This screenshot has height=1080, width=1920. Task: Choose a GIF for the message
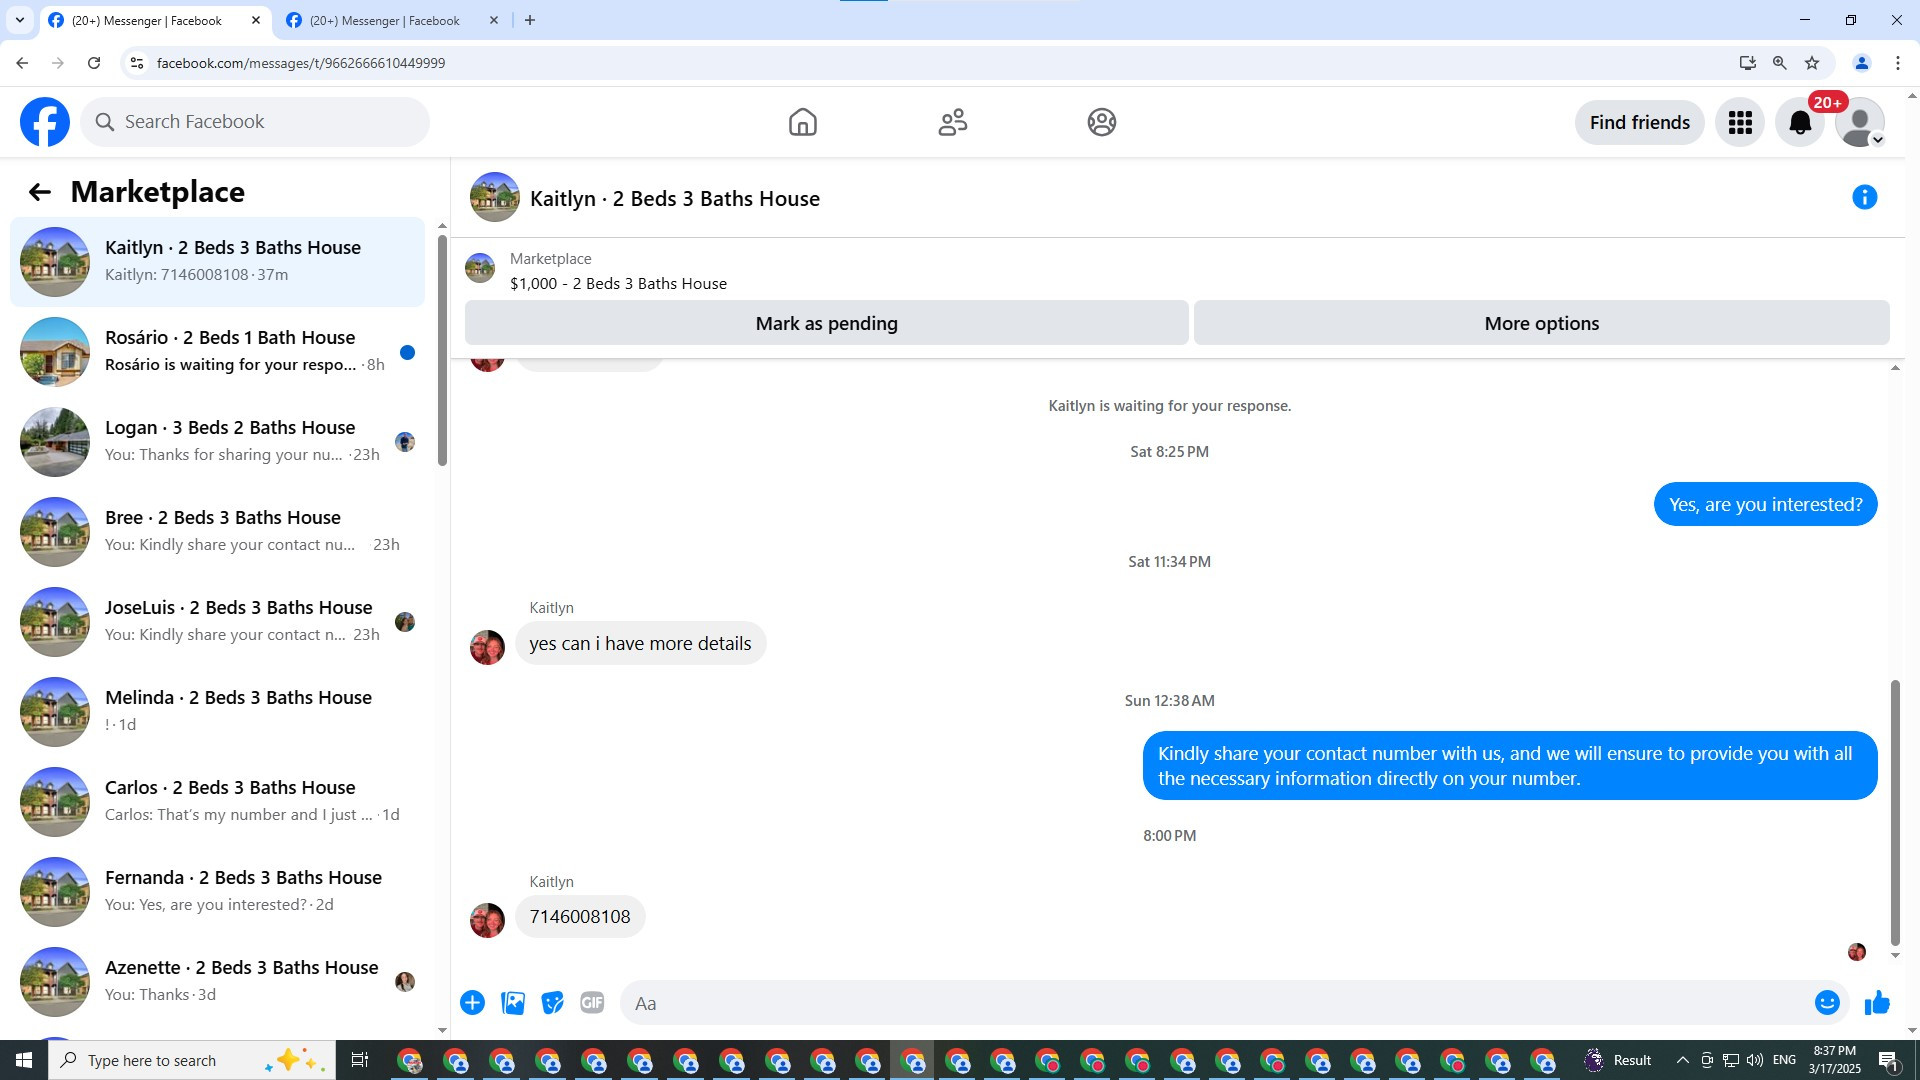pyautogui.click(x=592, y=1003)
